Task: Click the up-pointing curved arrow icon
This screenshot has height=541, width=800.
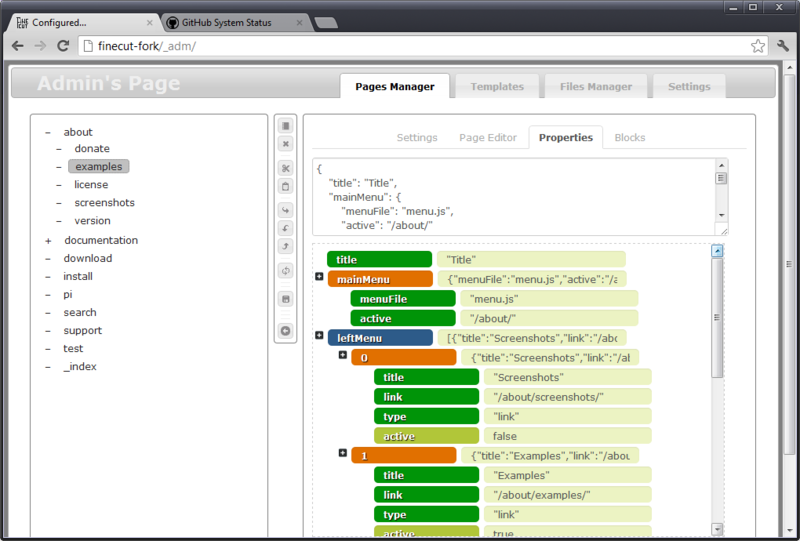Action: coord(286,247)
